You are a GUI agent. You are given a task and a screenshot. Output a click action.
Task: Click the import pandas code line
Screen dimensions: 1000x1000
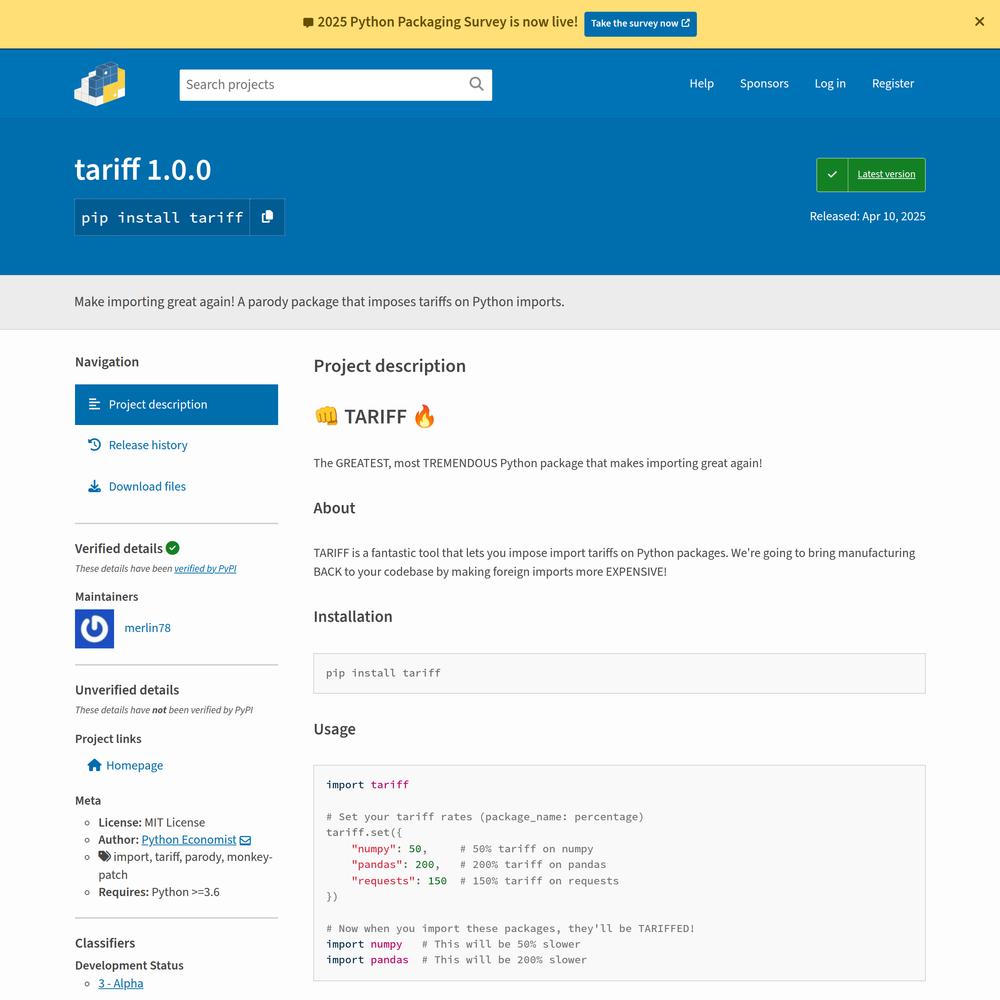(456, 960)
